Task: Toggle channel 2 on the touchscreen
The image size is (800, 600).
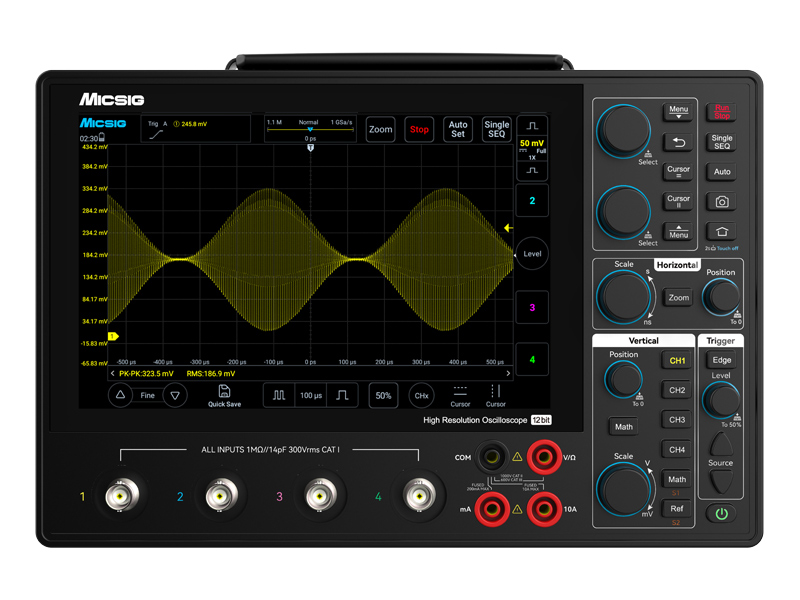Action: 532,201
